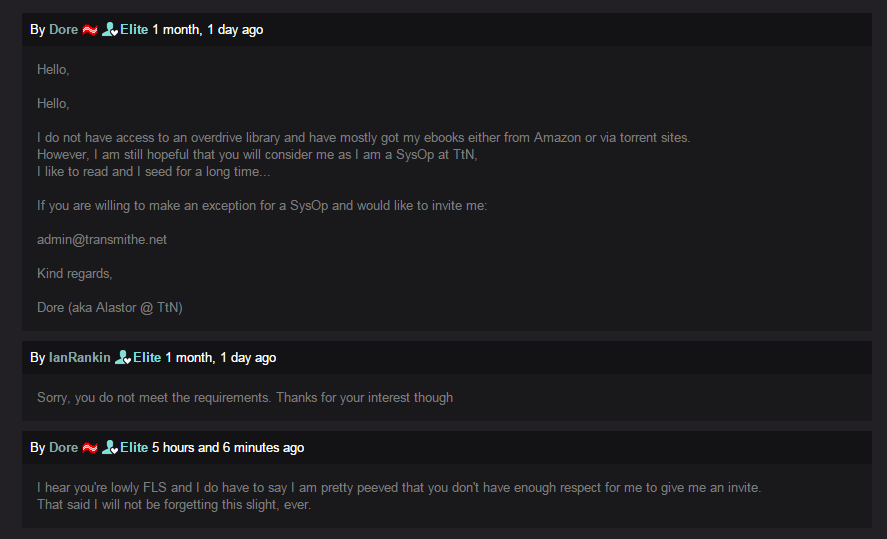
Task: Click the "Dore (aka Alastor @ TtN)" signature line
Action: [x=110, y=308]
